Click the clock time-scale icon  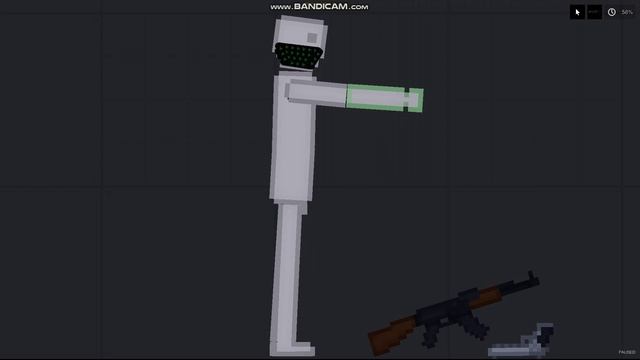[x=611, y=12]
